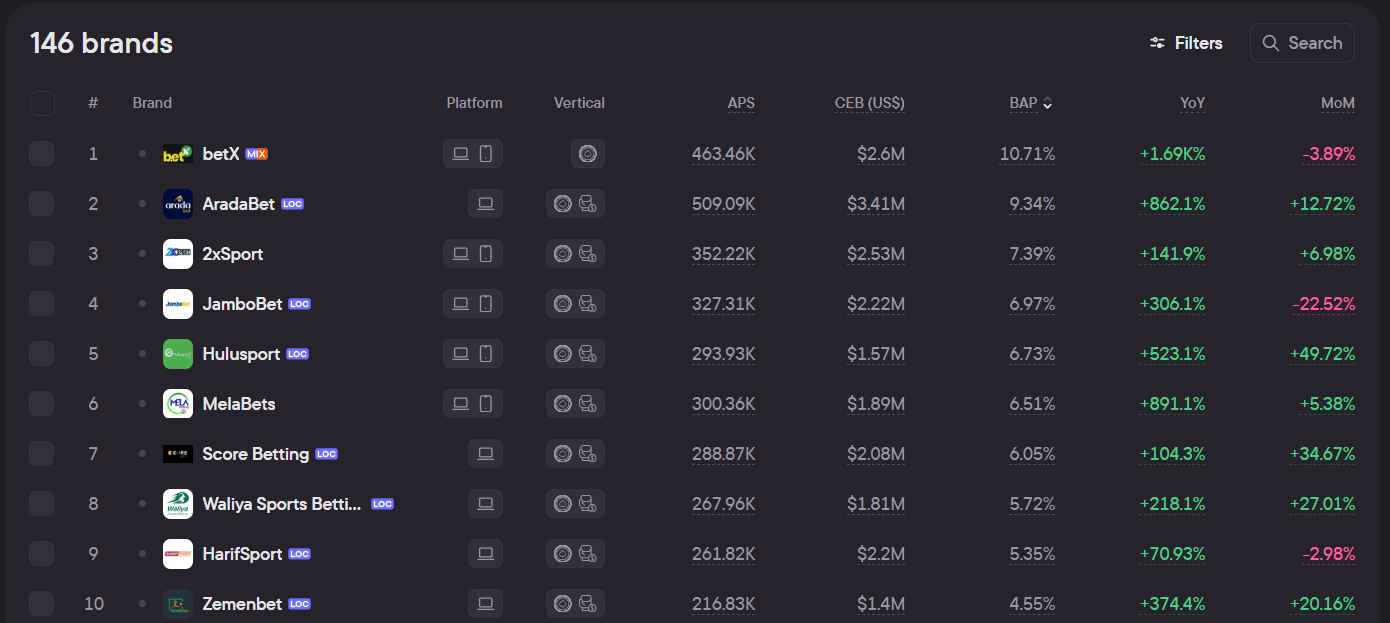Click the casino chip icon for Zemenbet
Viewport: 1390px width, 623px height.
click(x=563, y=604)
